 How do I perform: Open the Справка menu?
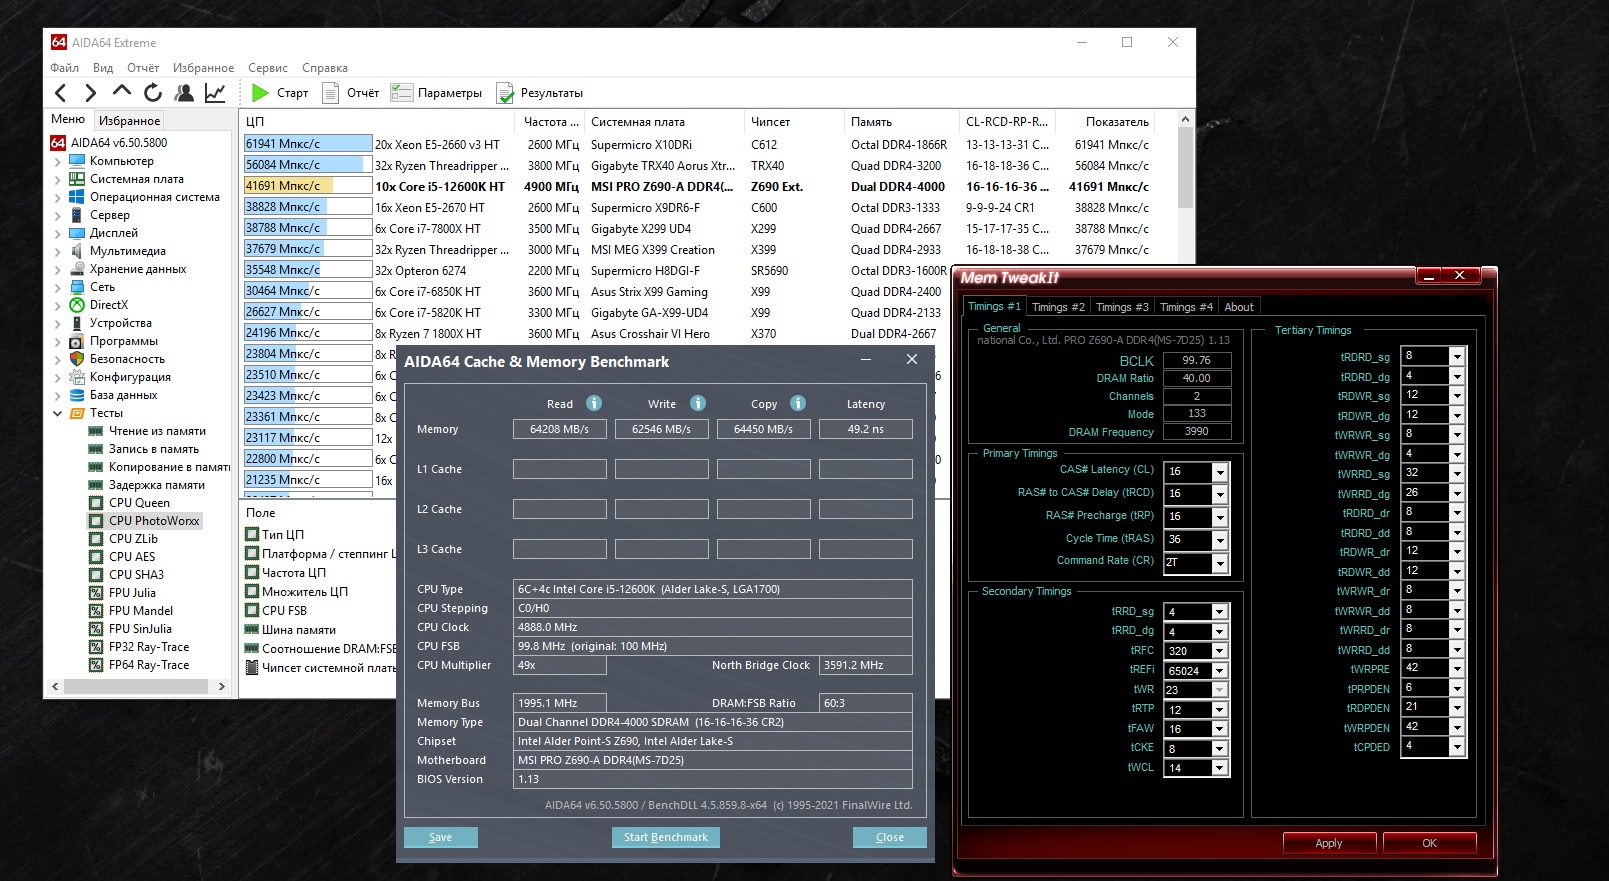tap(325, 68)
